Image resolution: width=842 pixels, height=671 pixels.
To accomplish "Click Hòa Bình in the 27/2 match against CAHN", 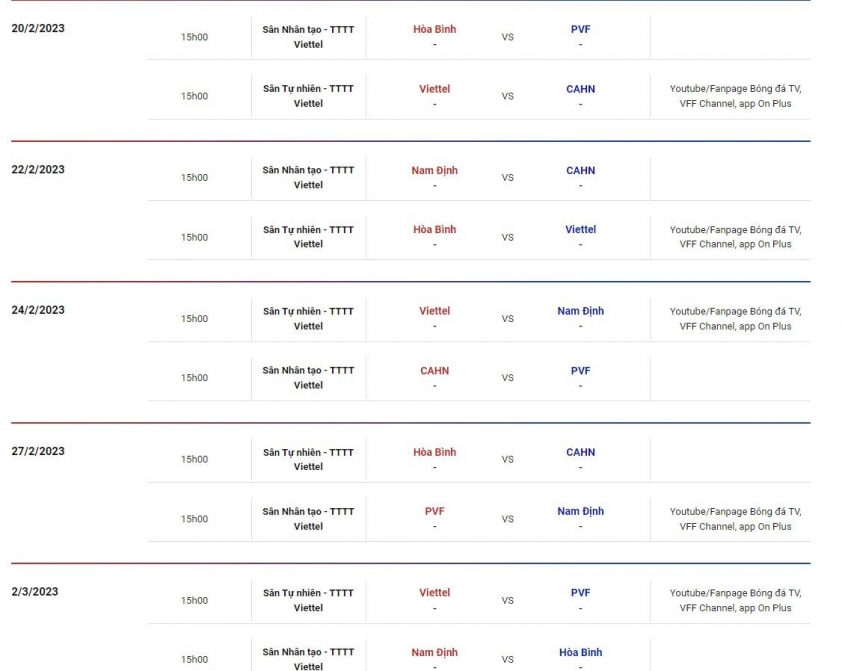I will click(434, 452).
